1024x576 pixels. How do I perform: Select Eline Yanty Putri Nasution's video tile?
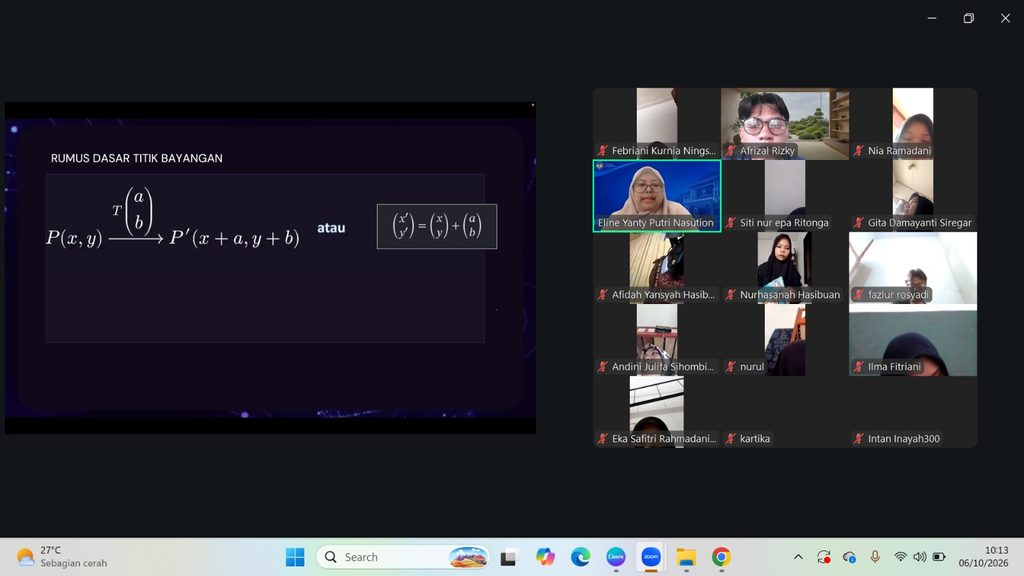point(657,196)
